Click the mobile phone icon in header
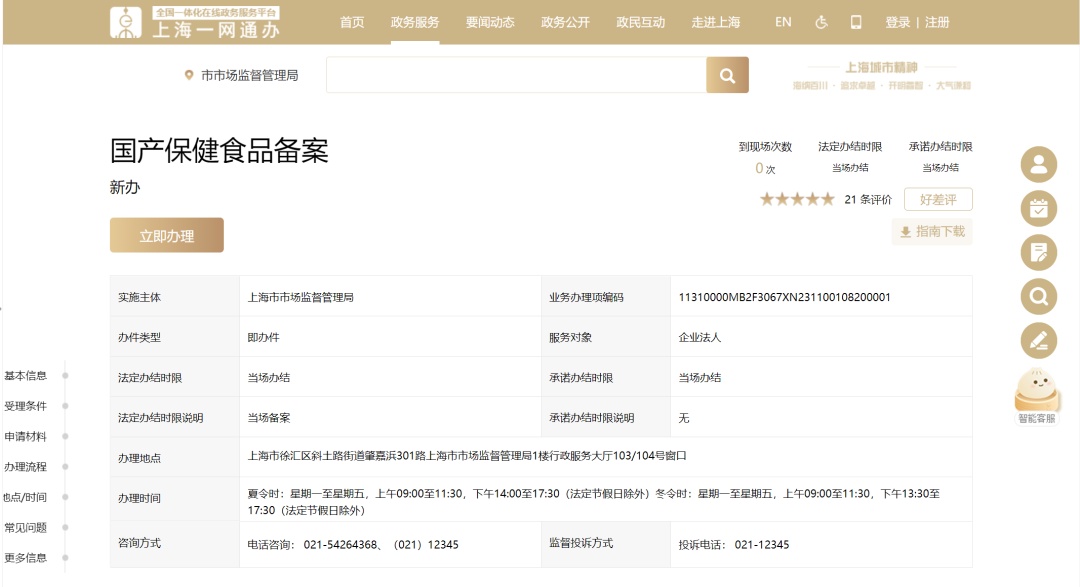The image size is (1080, 587). [x=856, y=22]
